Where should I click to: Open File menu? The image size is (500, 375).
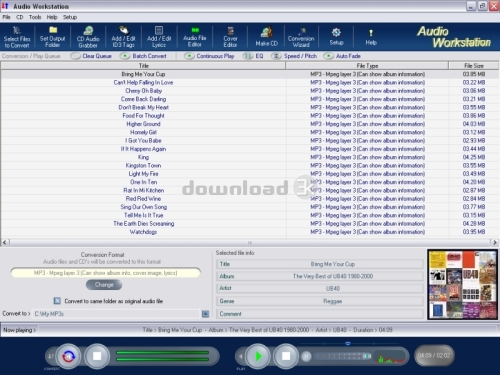[6, 17]
